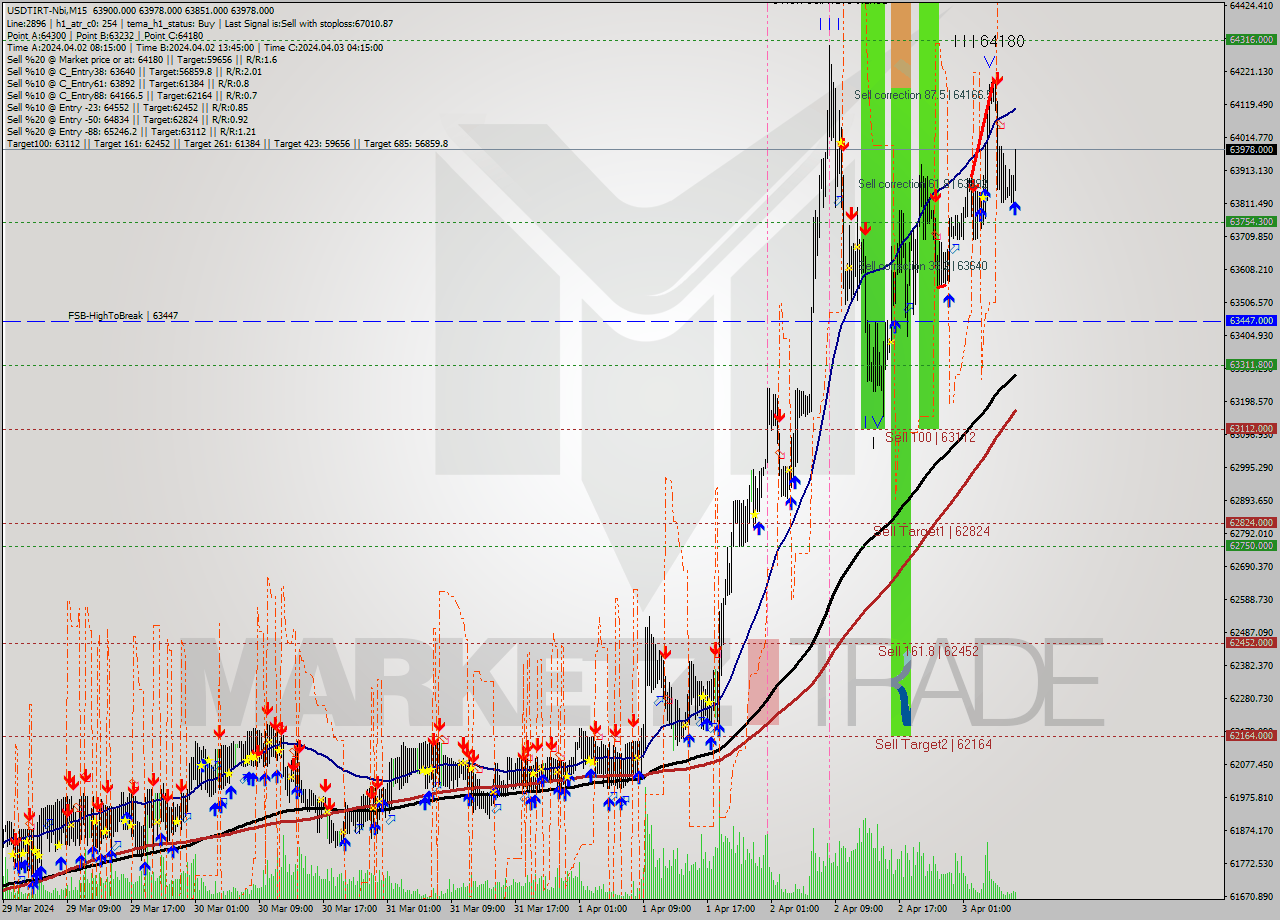Screen dimensions: 1280x920
Task: Select the 'Line:2896 | h1_atr_c0' status line
Action: tap(199, 23)
